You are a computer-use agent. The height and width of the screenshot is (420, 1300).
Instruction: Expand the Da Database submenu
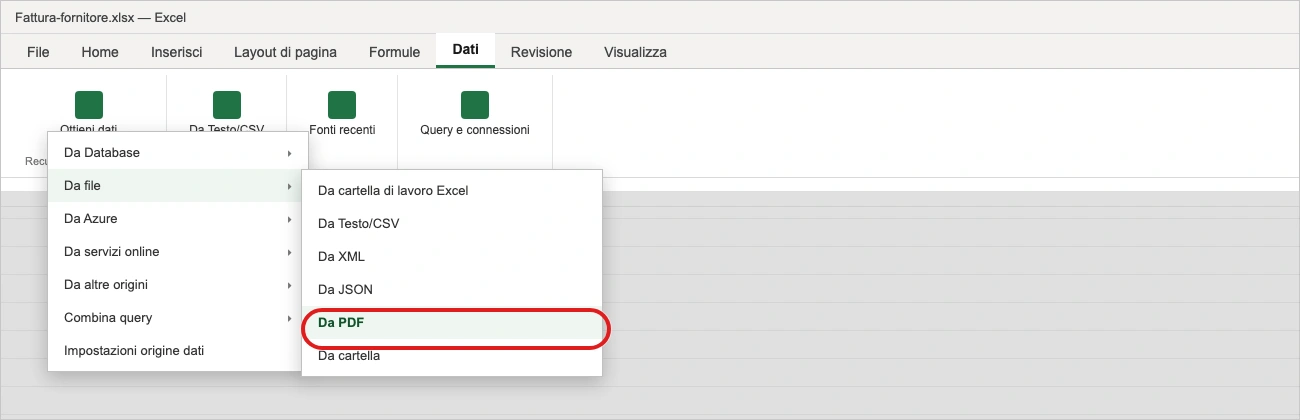[x=178, y=153]
